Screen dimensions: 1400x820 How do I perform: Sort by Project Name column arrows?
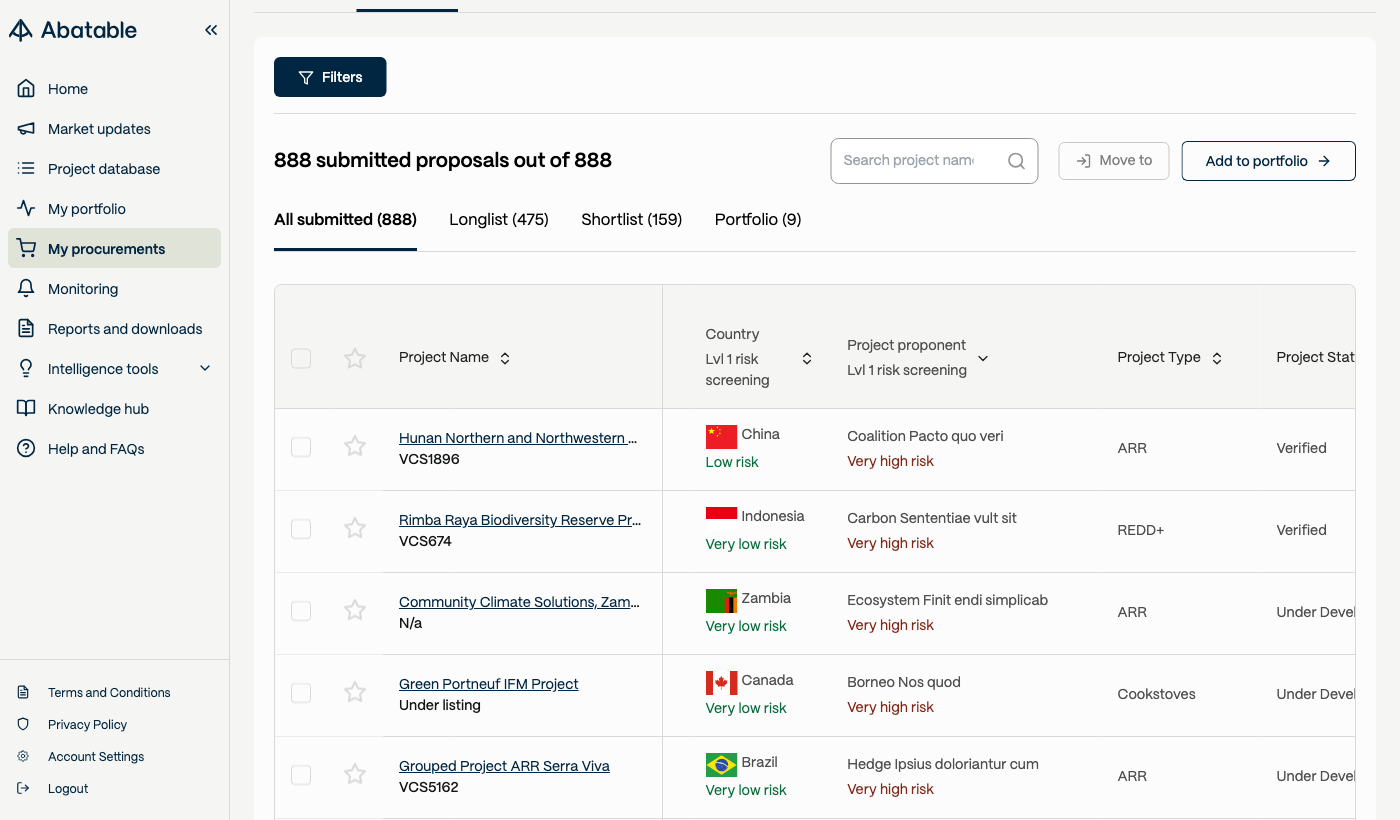click(505, 358)
